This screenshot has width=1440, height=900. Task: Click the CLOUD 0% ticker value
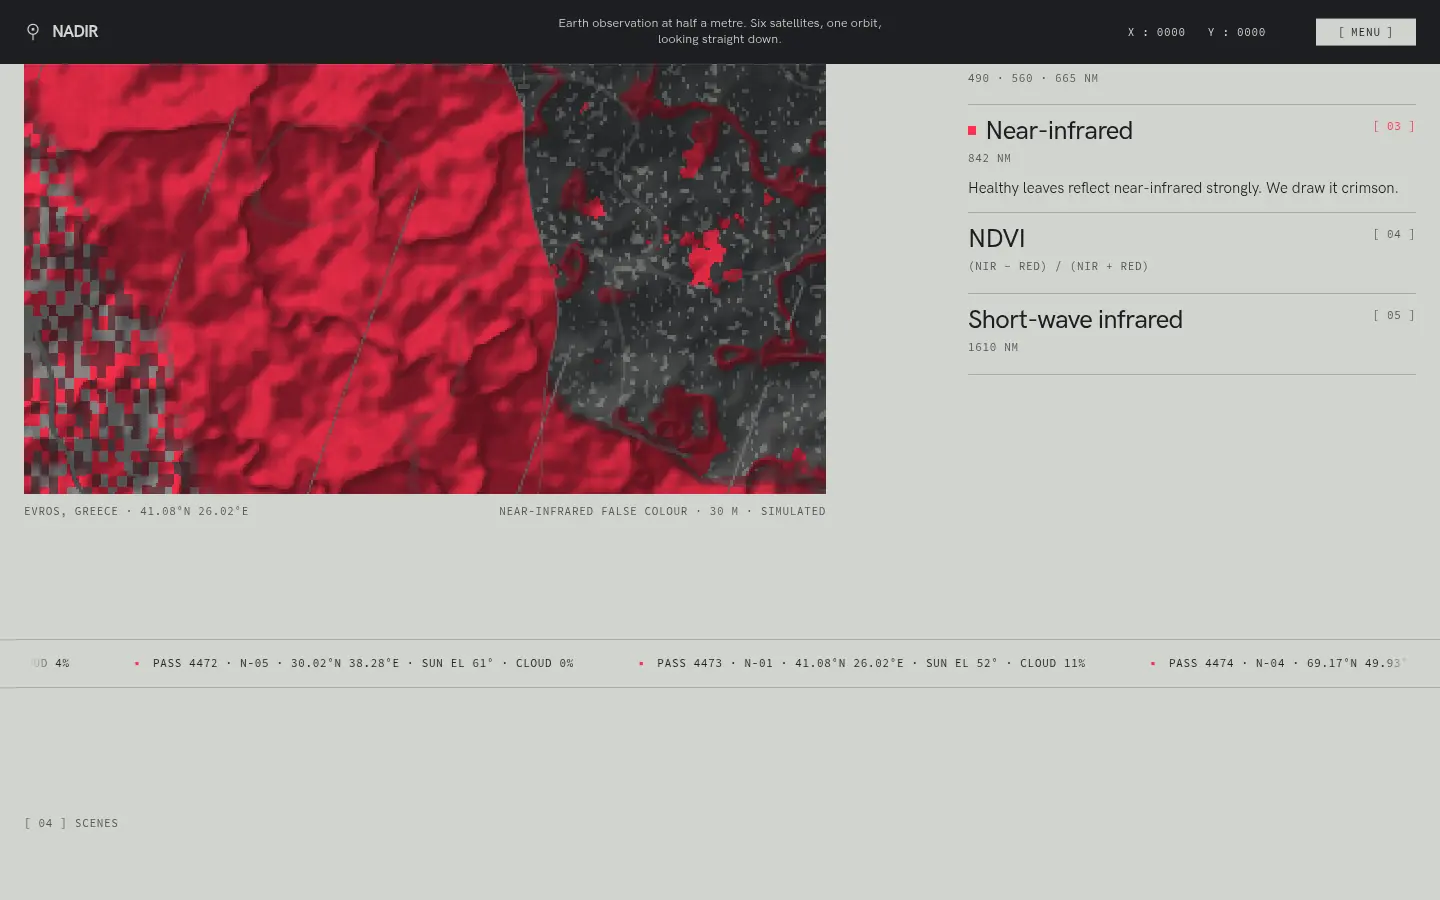pos(545,663)
